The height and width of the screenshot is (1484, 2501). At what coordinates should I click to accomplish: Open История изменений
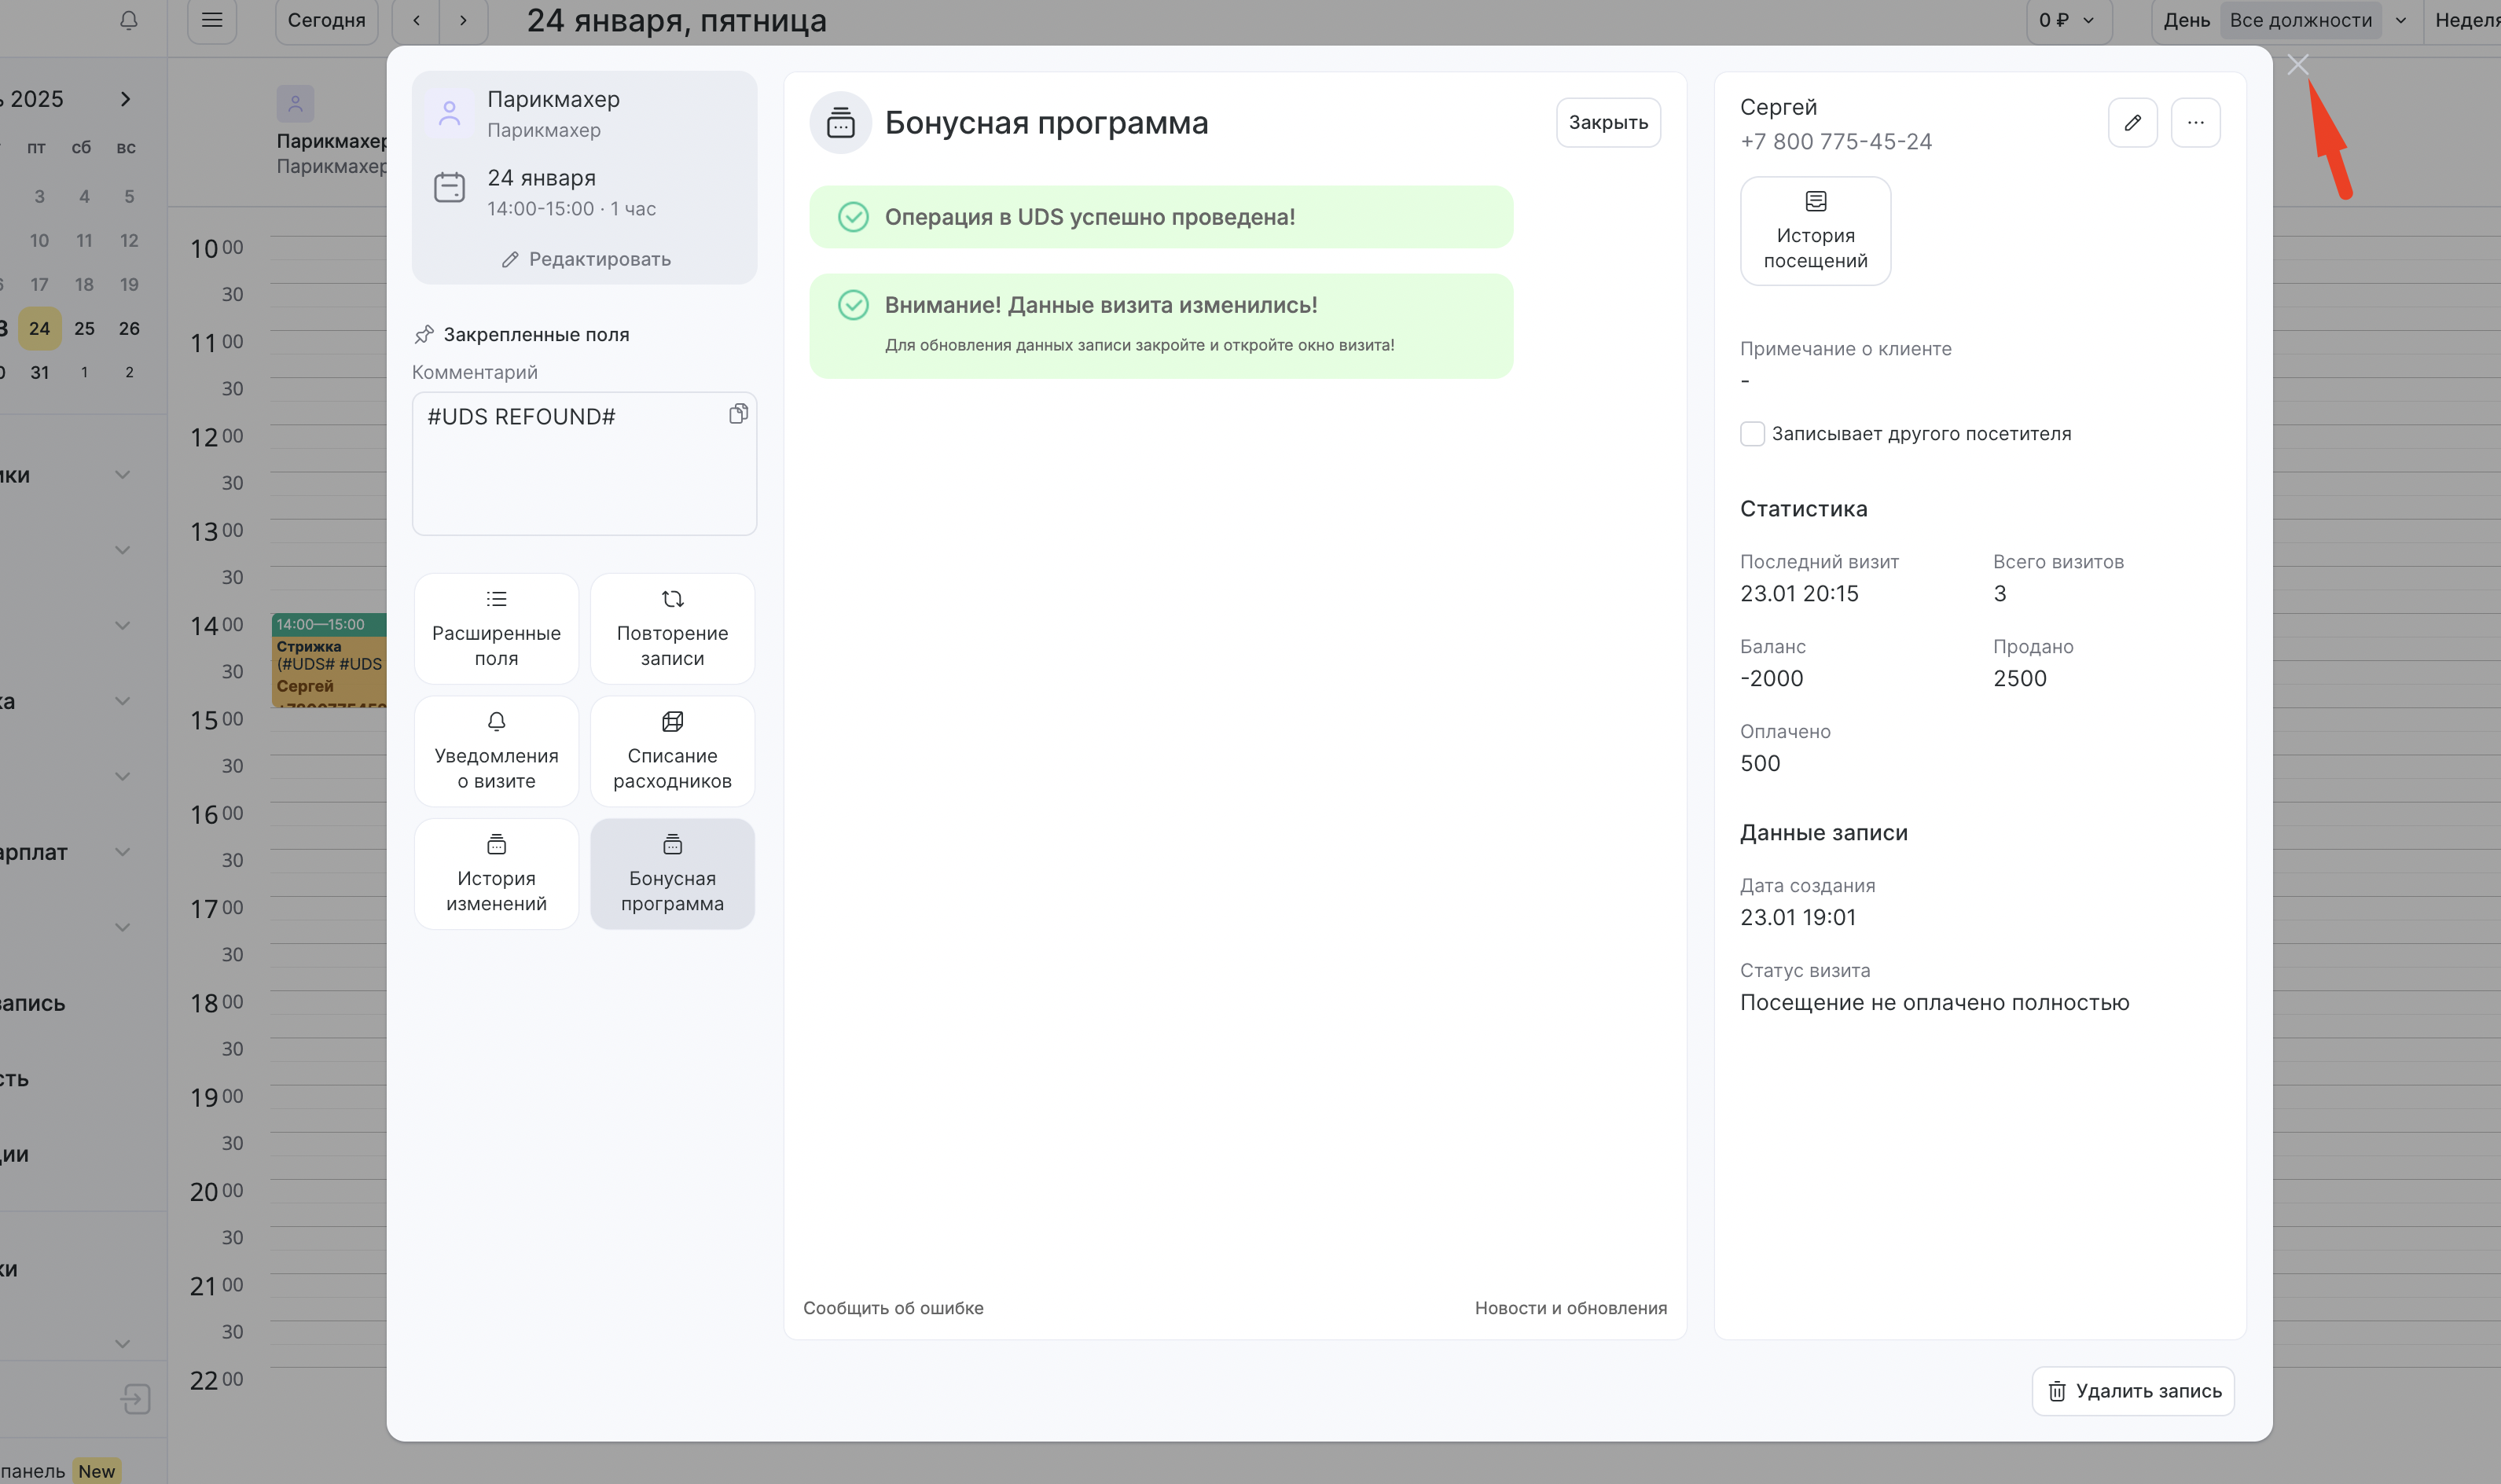point(496,874)
